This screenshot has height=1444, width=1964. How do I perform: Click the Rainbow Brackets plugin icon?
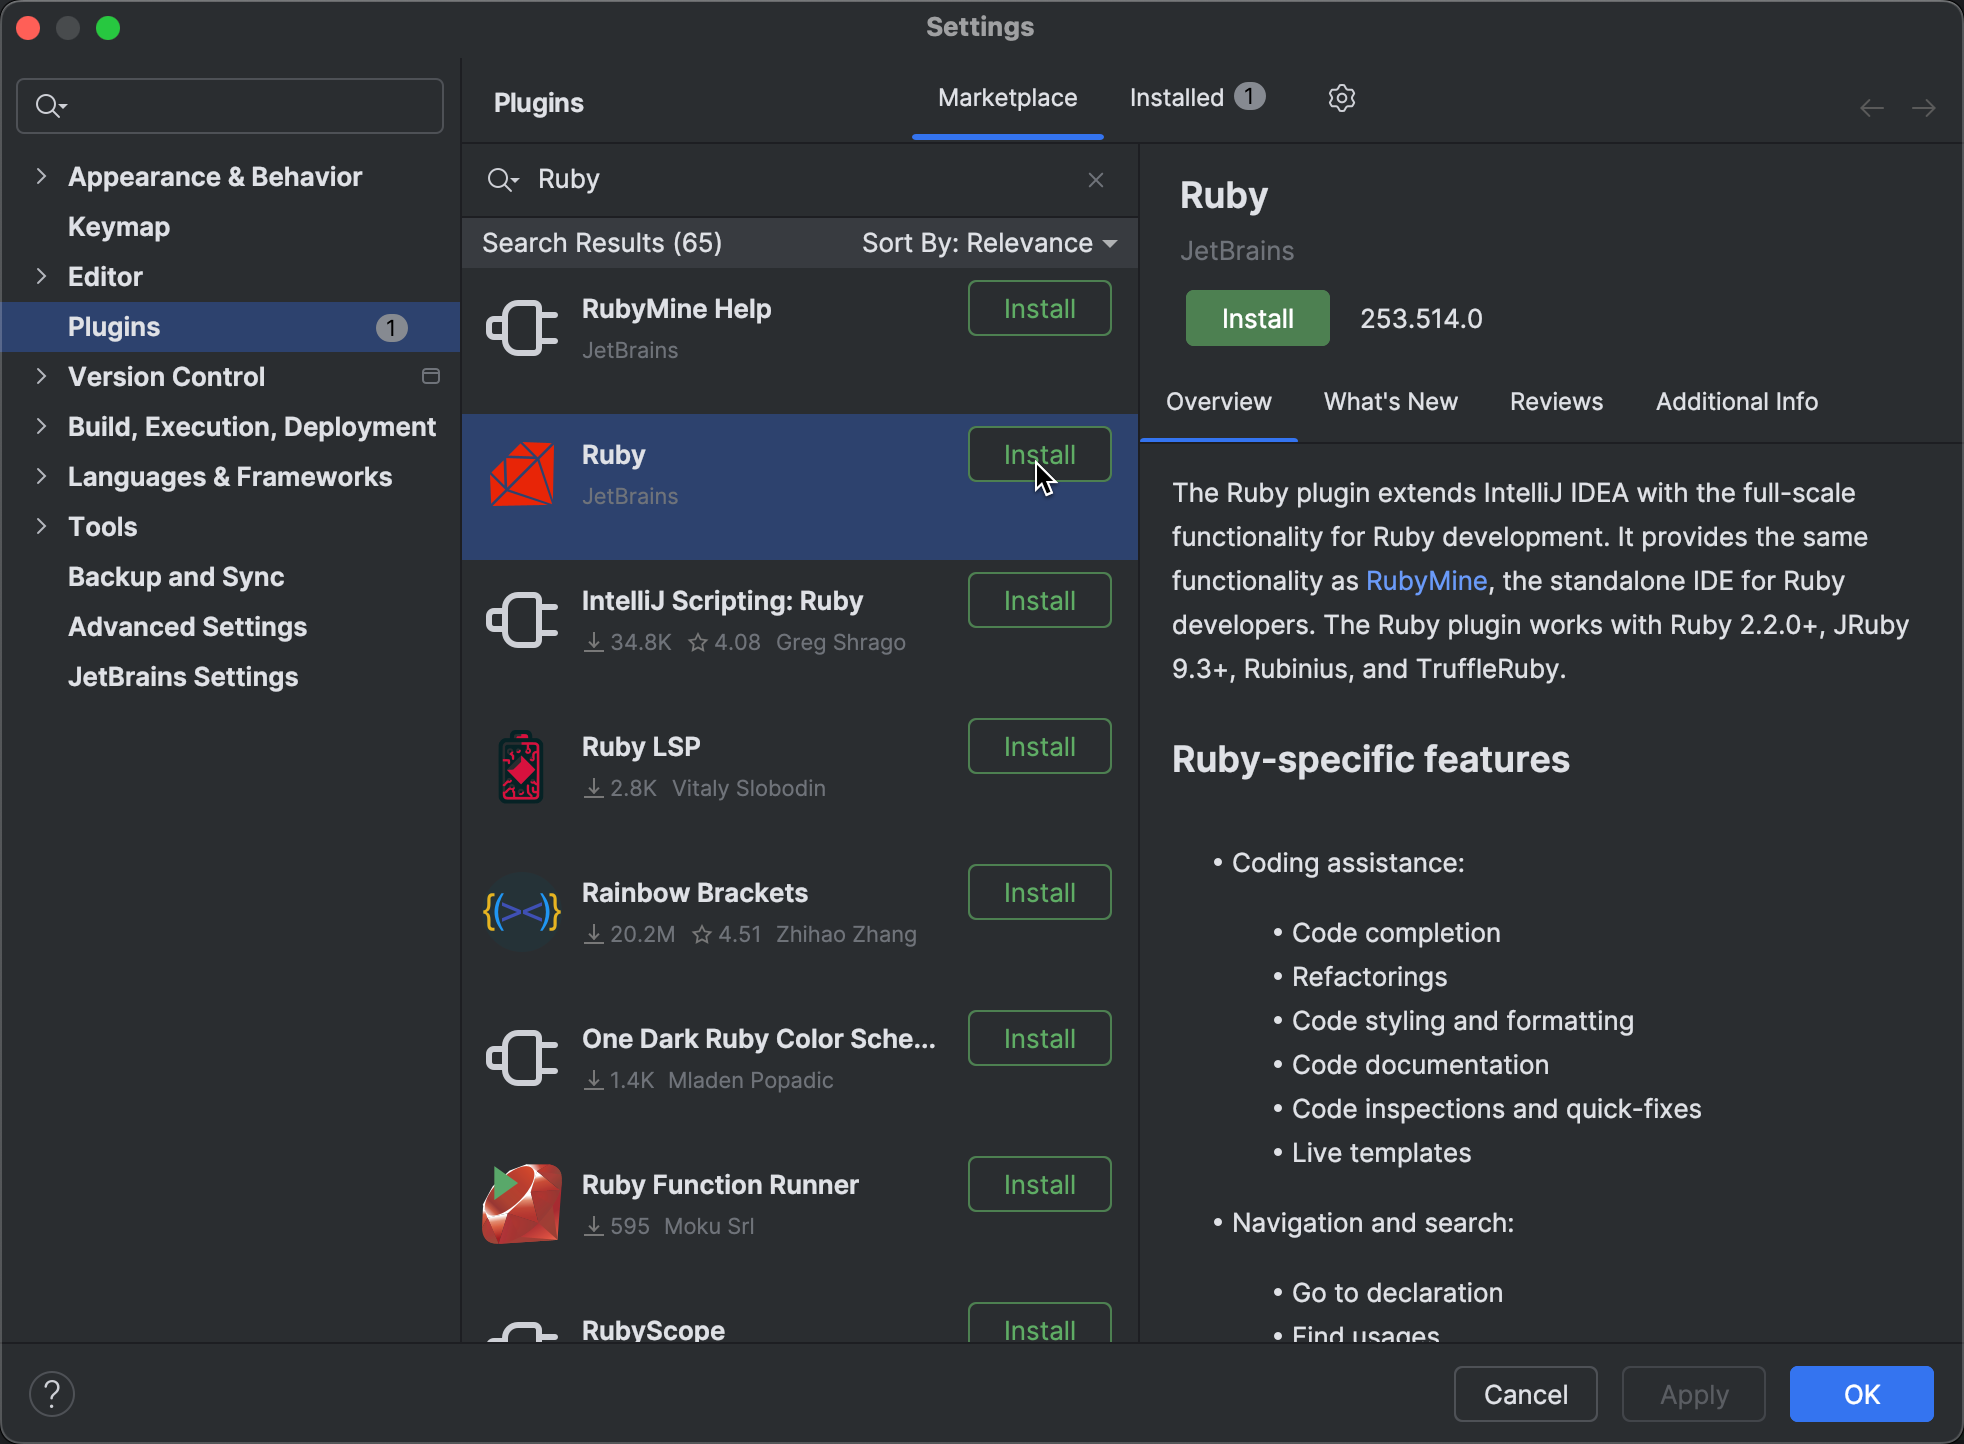[521, 911]
